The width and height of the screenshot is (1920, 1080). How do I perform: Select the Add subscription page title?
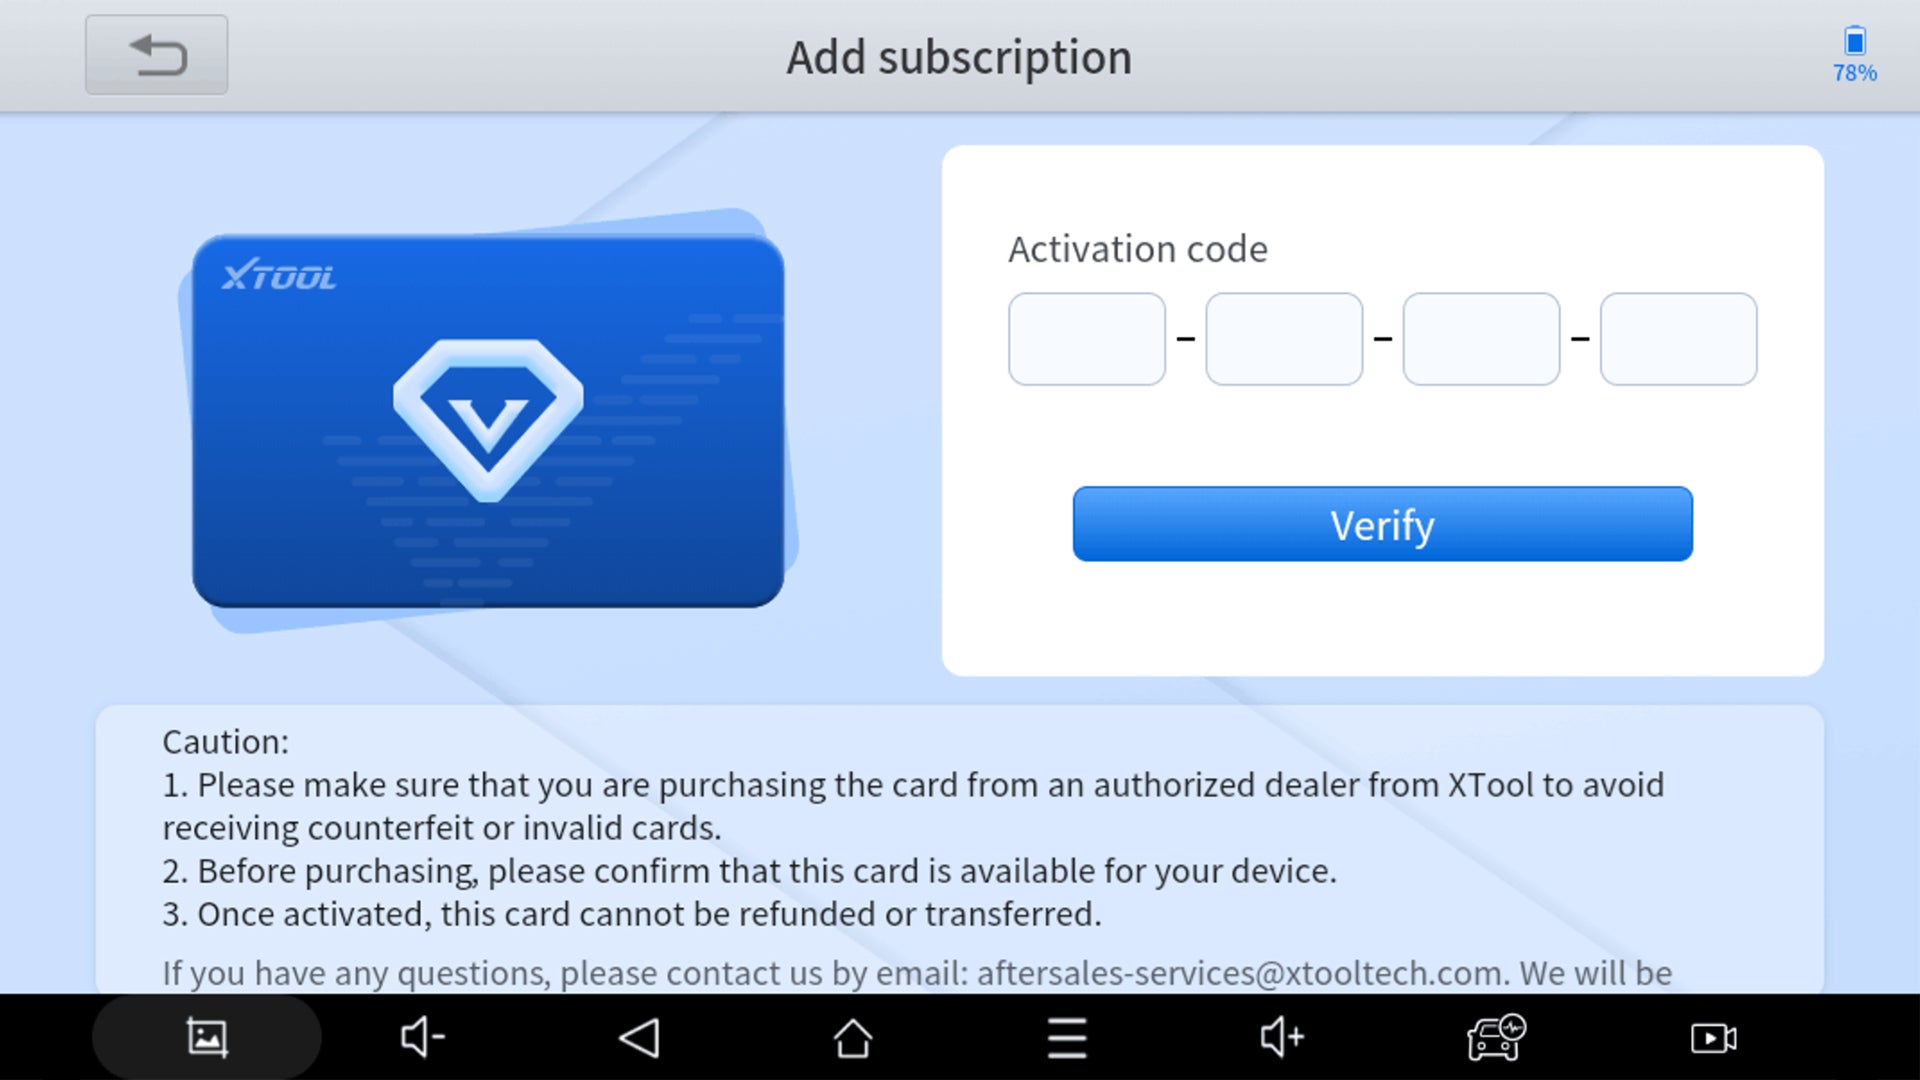(x=959, y=55)
